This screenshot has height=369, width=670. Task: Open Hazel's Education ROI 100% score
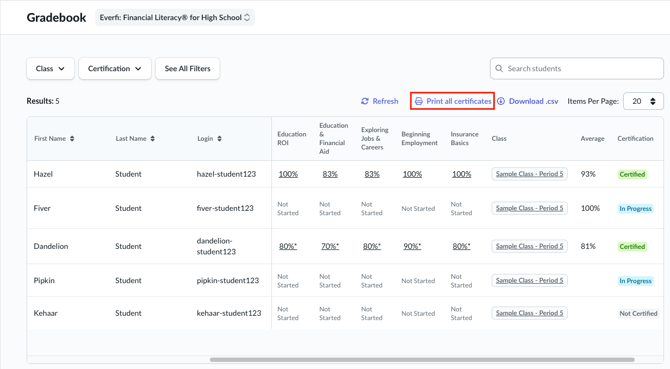(x=288, y=174)
